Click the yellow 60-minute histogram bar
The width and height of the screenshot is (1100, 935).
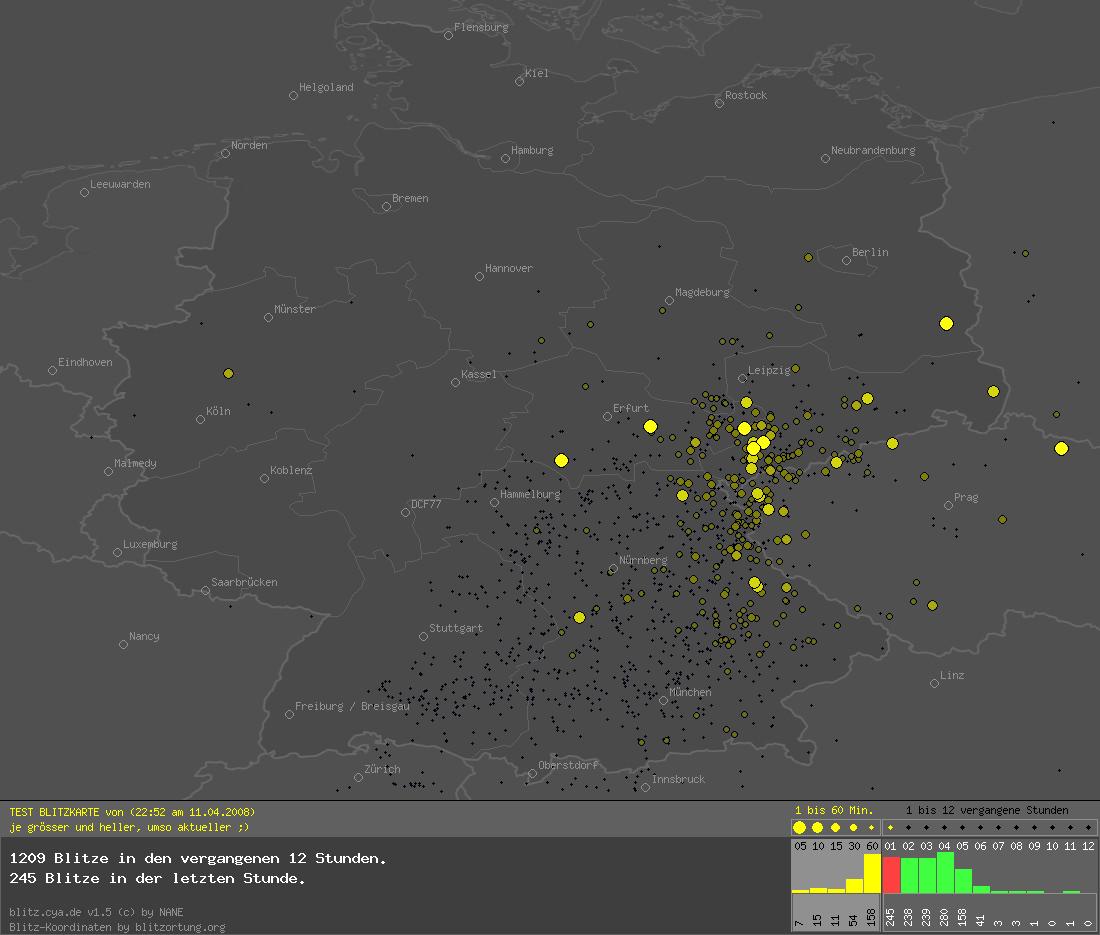871,873
